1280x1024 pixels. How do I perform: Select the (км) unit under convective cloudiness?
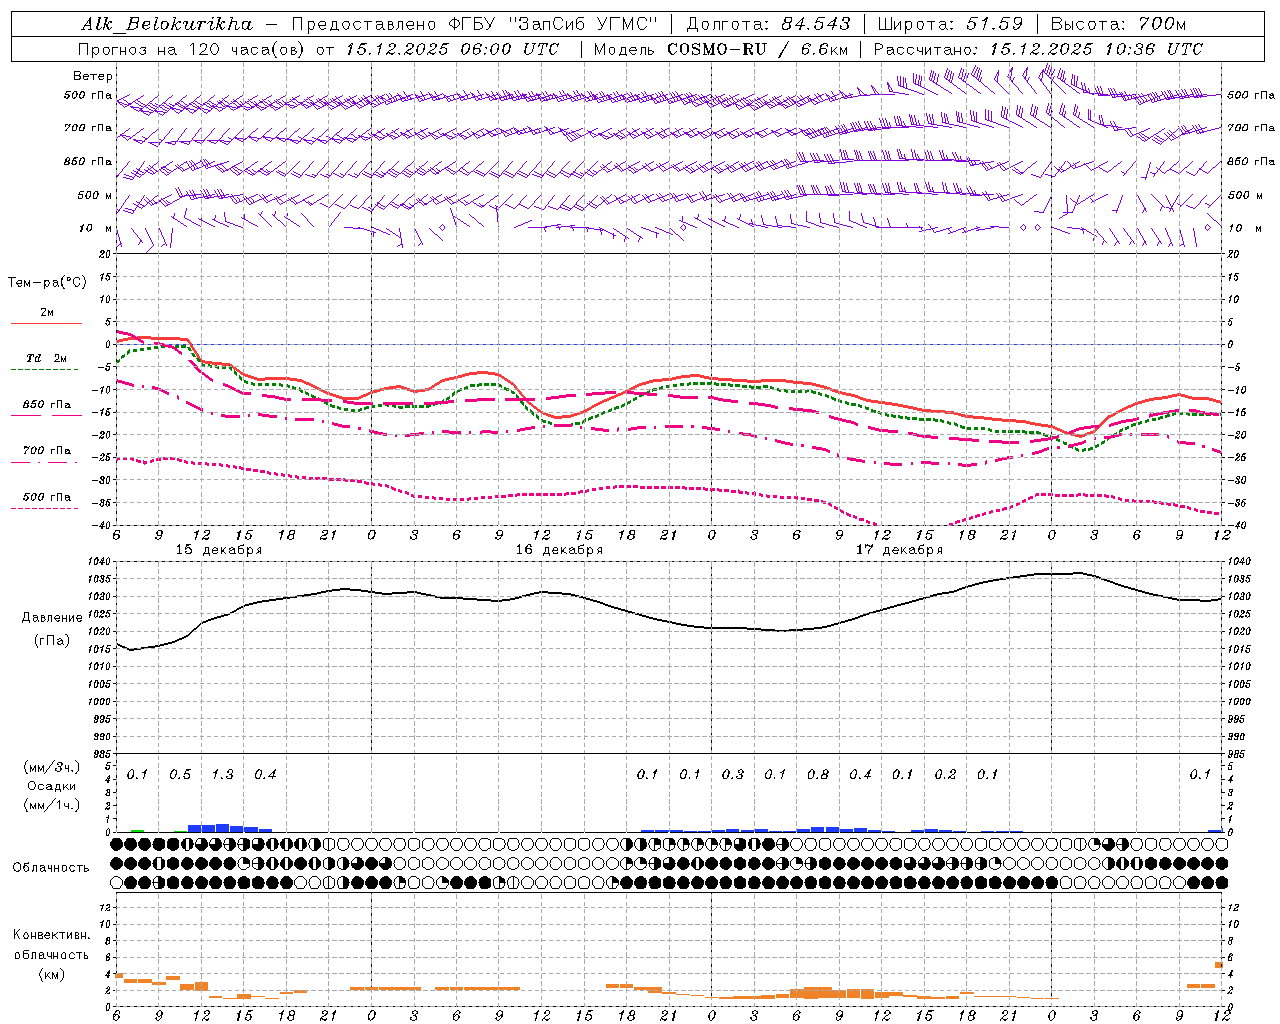coord(51,974)
